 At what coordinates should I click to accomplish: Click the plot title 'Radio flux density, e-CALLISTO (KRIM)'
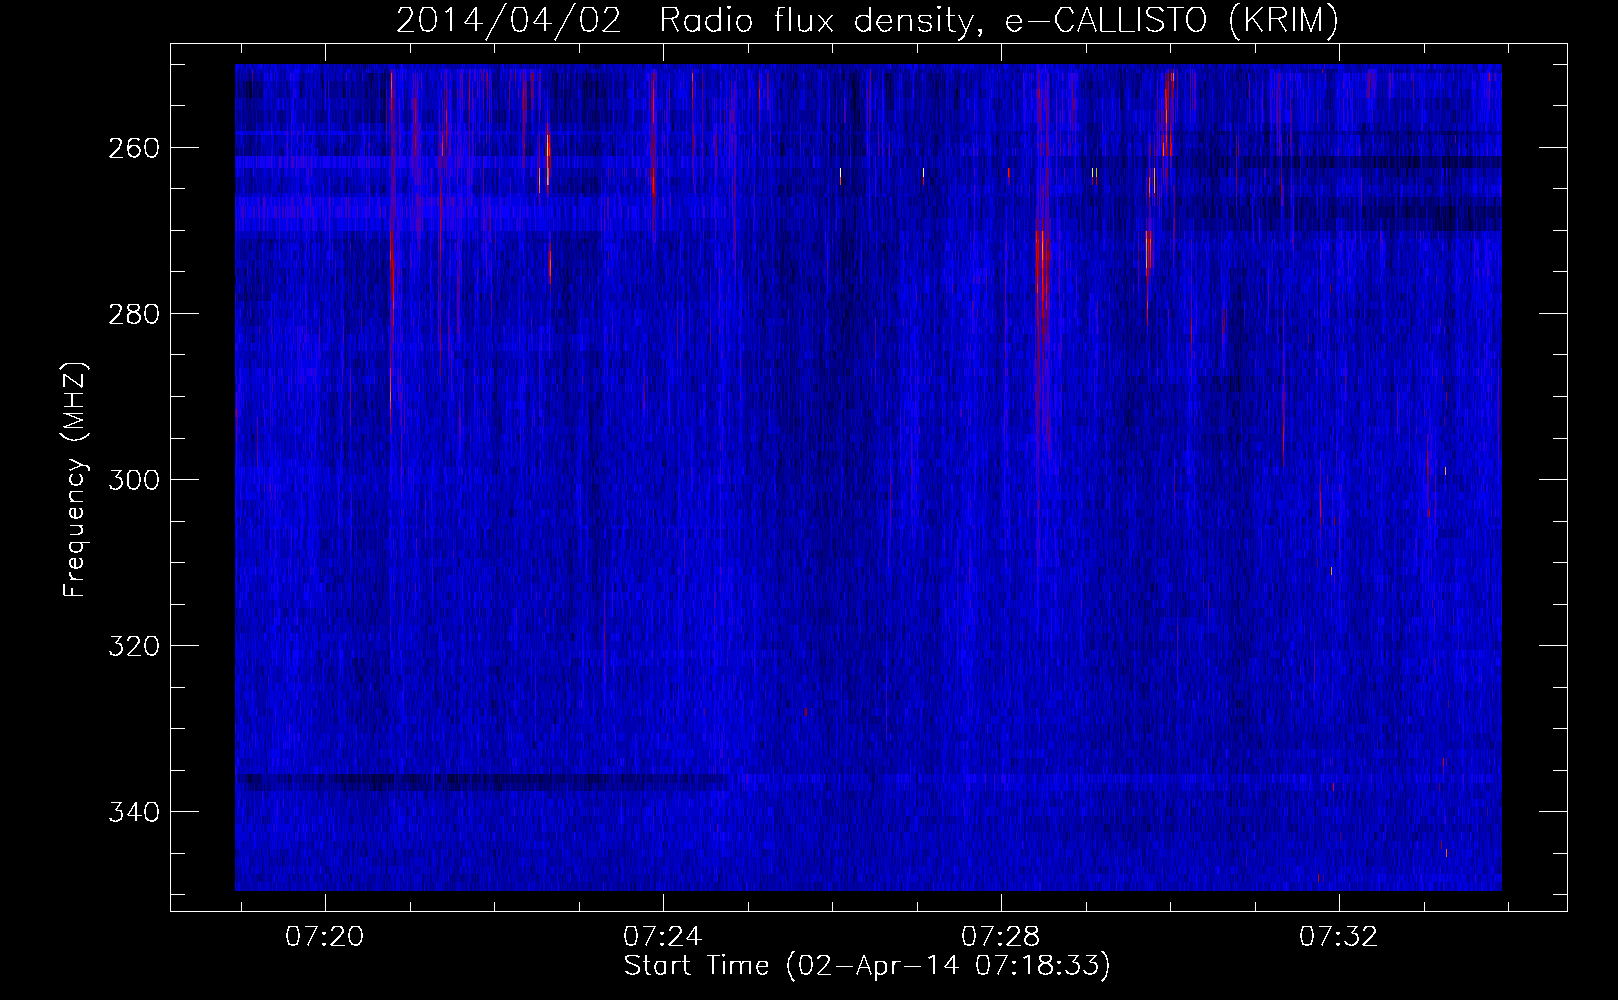pyautogui.click(x=998, y=20)
